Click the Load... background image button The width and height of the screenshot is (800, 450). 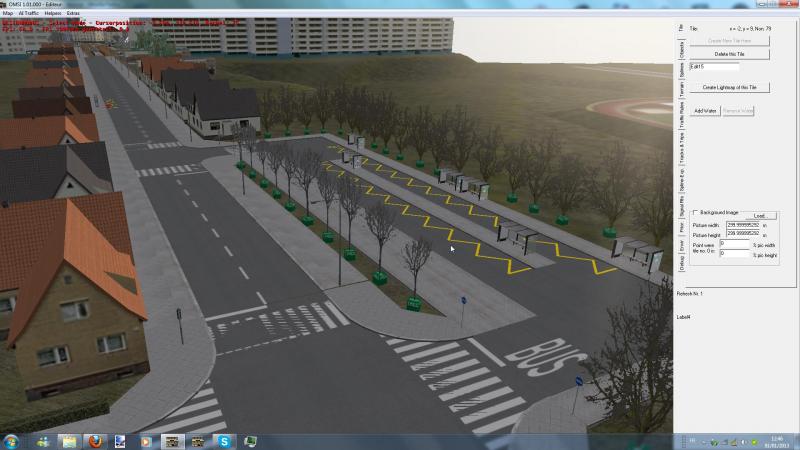[x=760, y=216]
